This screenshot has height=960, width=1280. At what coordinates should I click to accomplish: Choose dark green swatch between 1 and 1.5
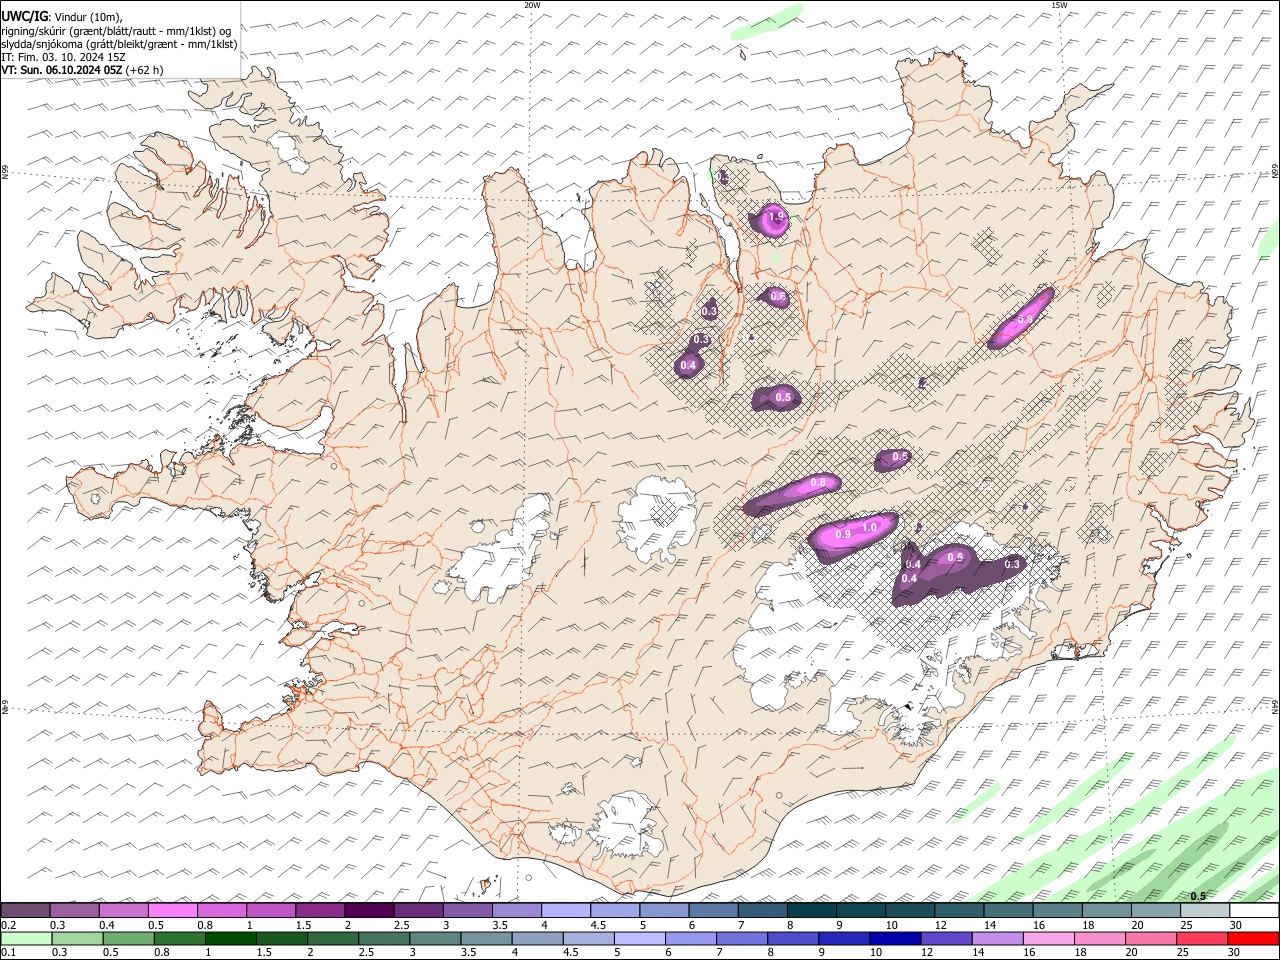click(x=230, y=938)
